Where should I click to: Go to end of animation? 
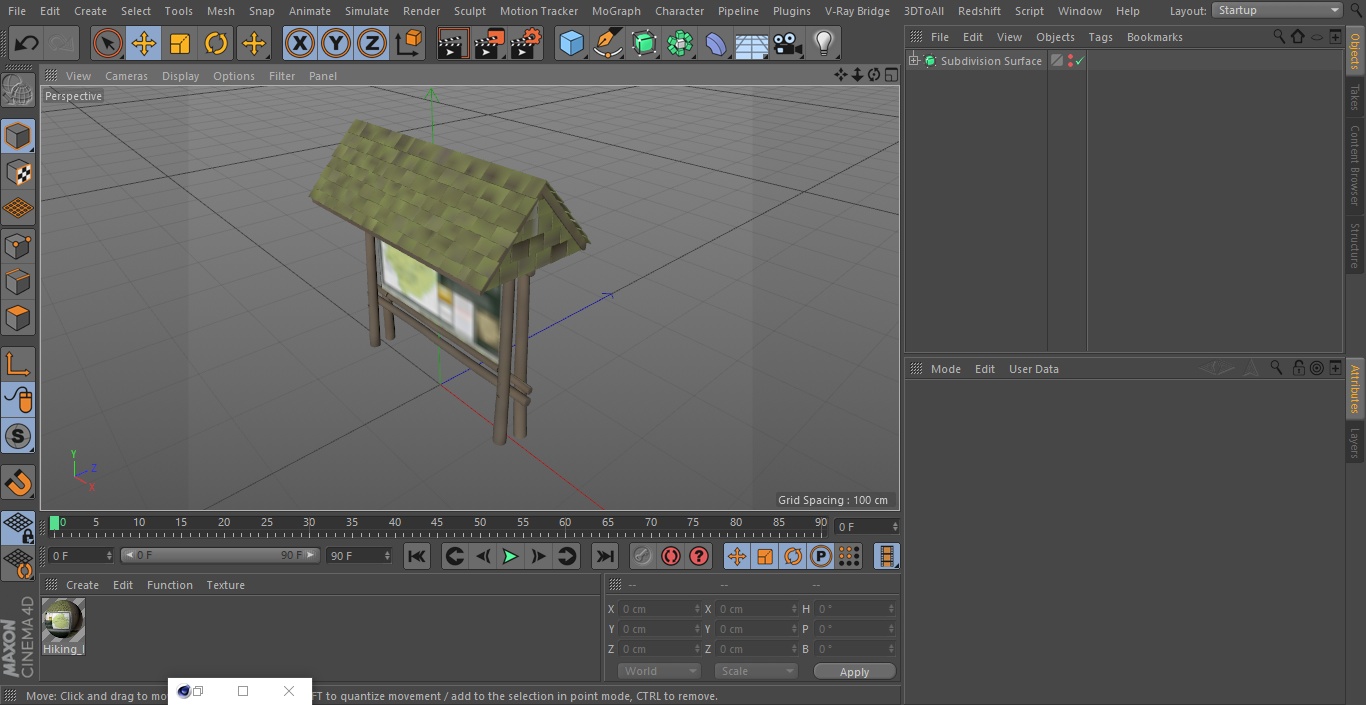coord(605,556)
